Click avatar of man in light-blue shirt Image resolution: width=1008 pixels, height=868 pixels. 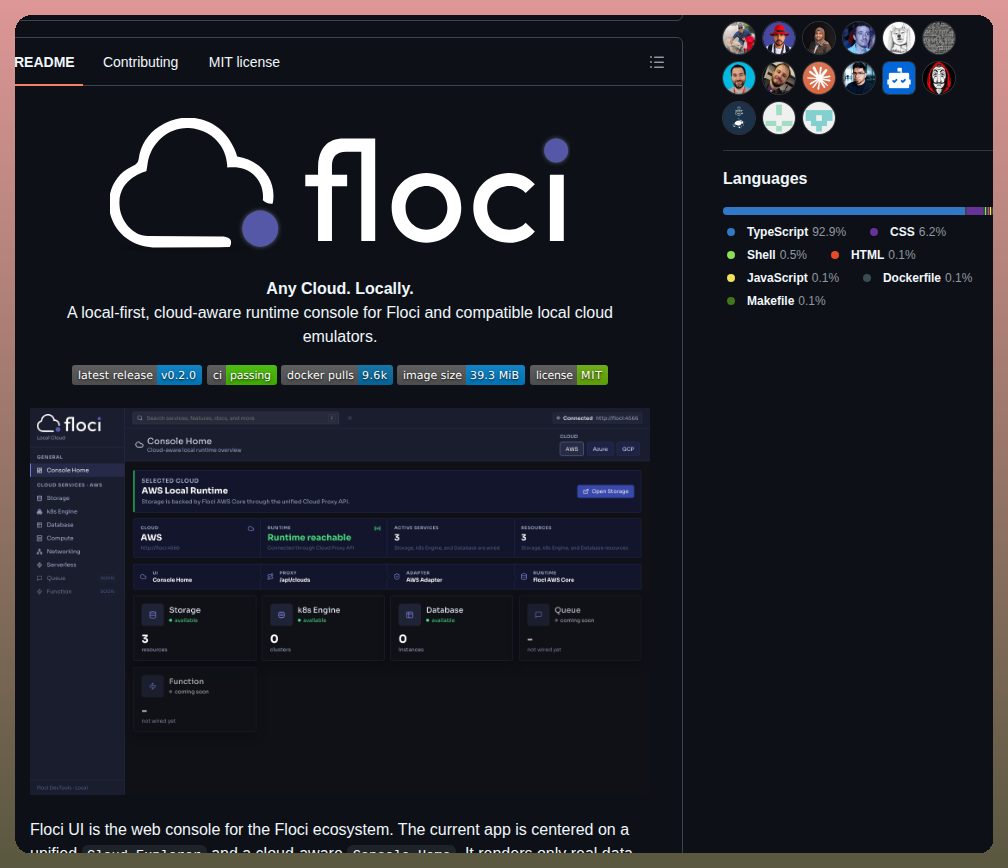[x=859, y=38]
